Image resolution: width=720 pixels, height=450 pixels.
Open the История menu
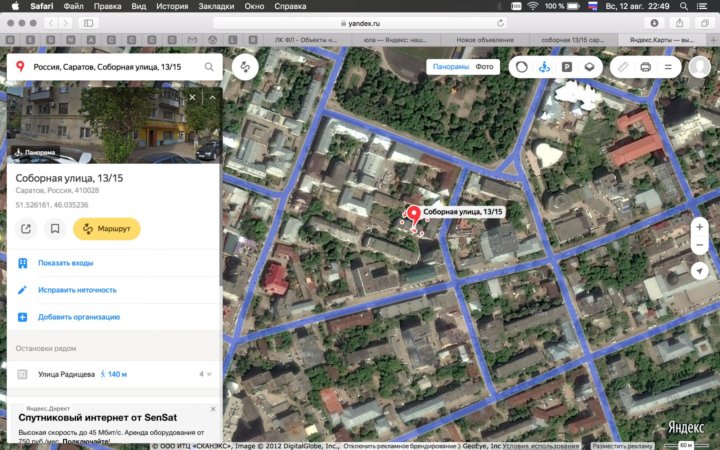(172, 6)
